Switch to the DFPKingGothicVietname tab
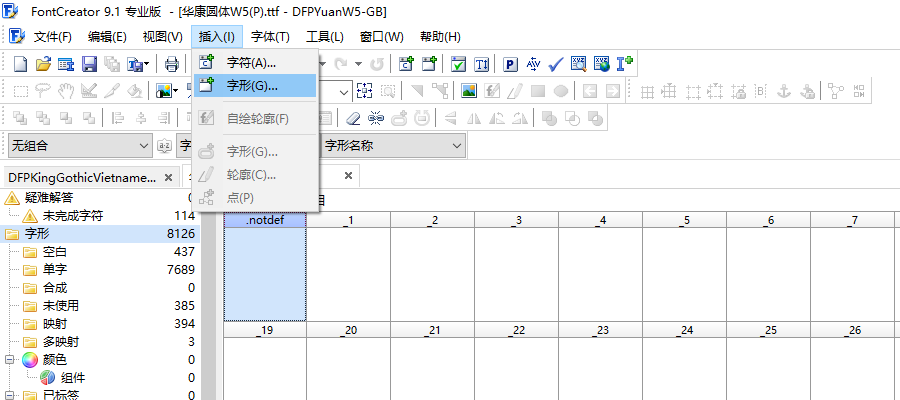This screenshot has height=400, width=900. (82, 177)
